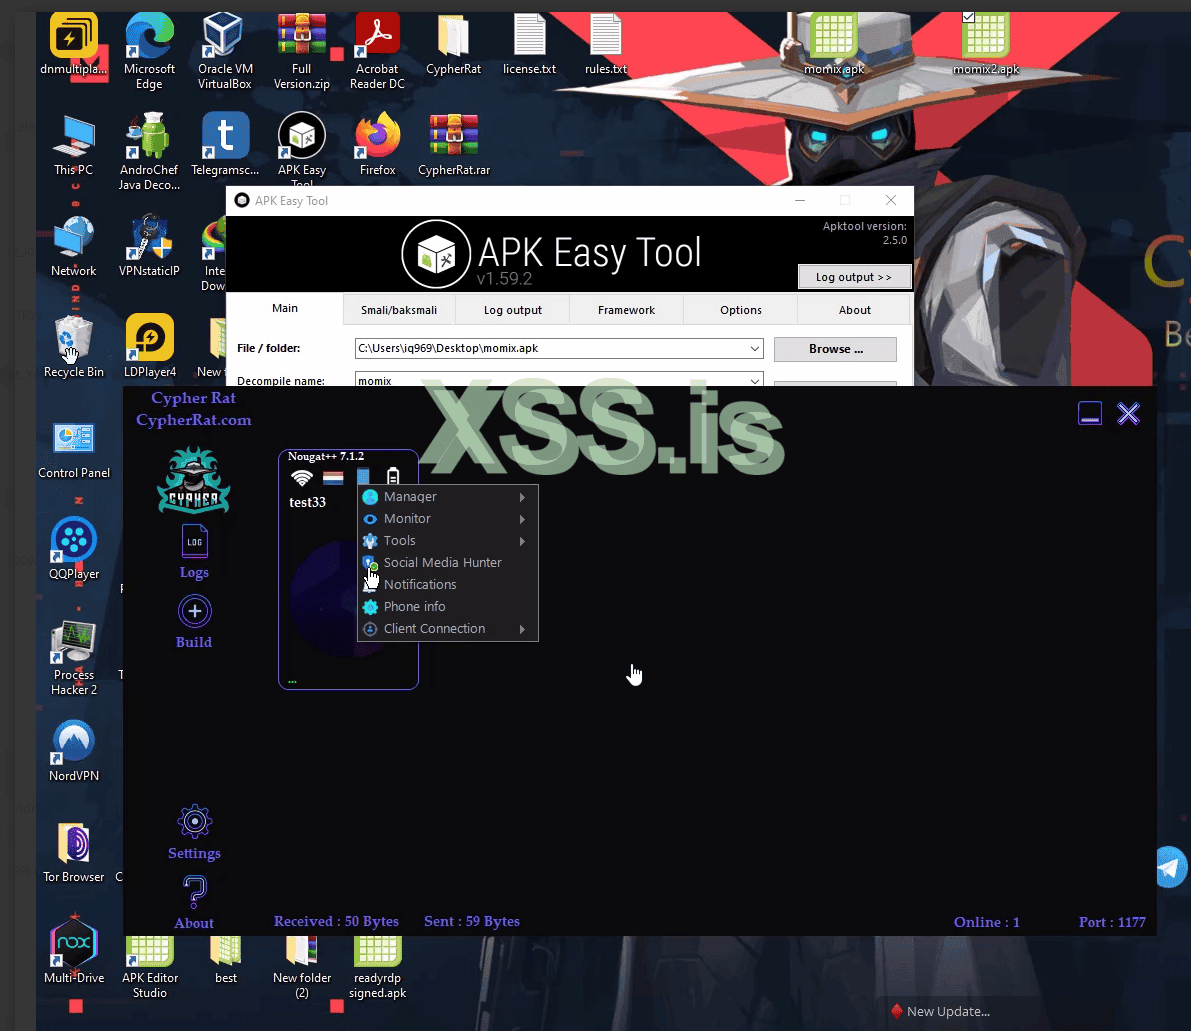Click the battery status icon on test33
The width and height of the screenshot is (1191, 1031).
[392, 477]
